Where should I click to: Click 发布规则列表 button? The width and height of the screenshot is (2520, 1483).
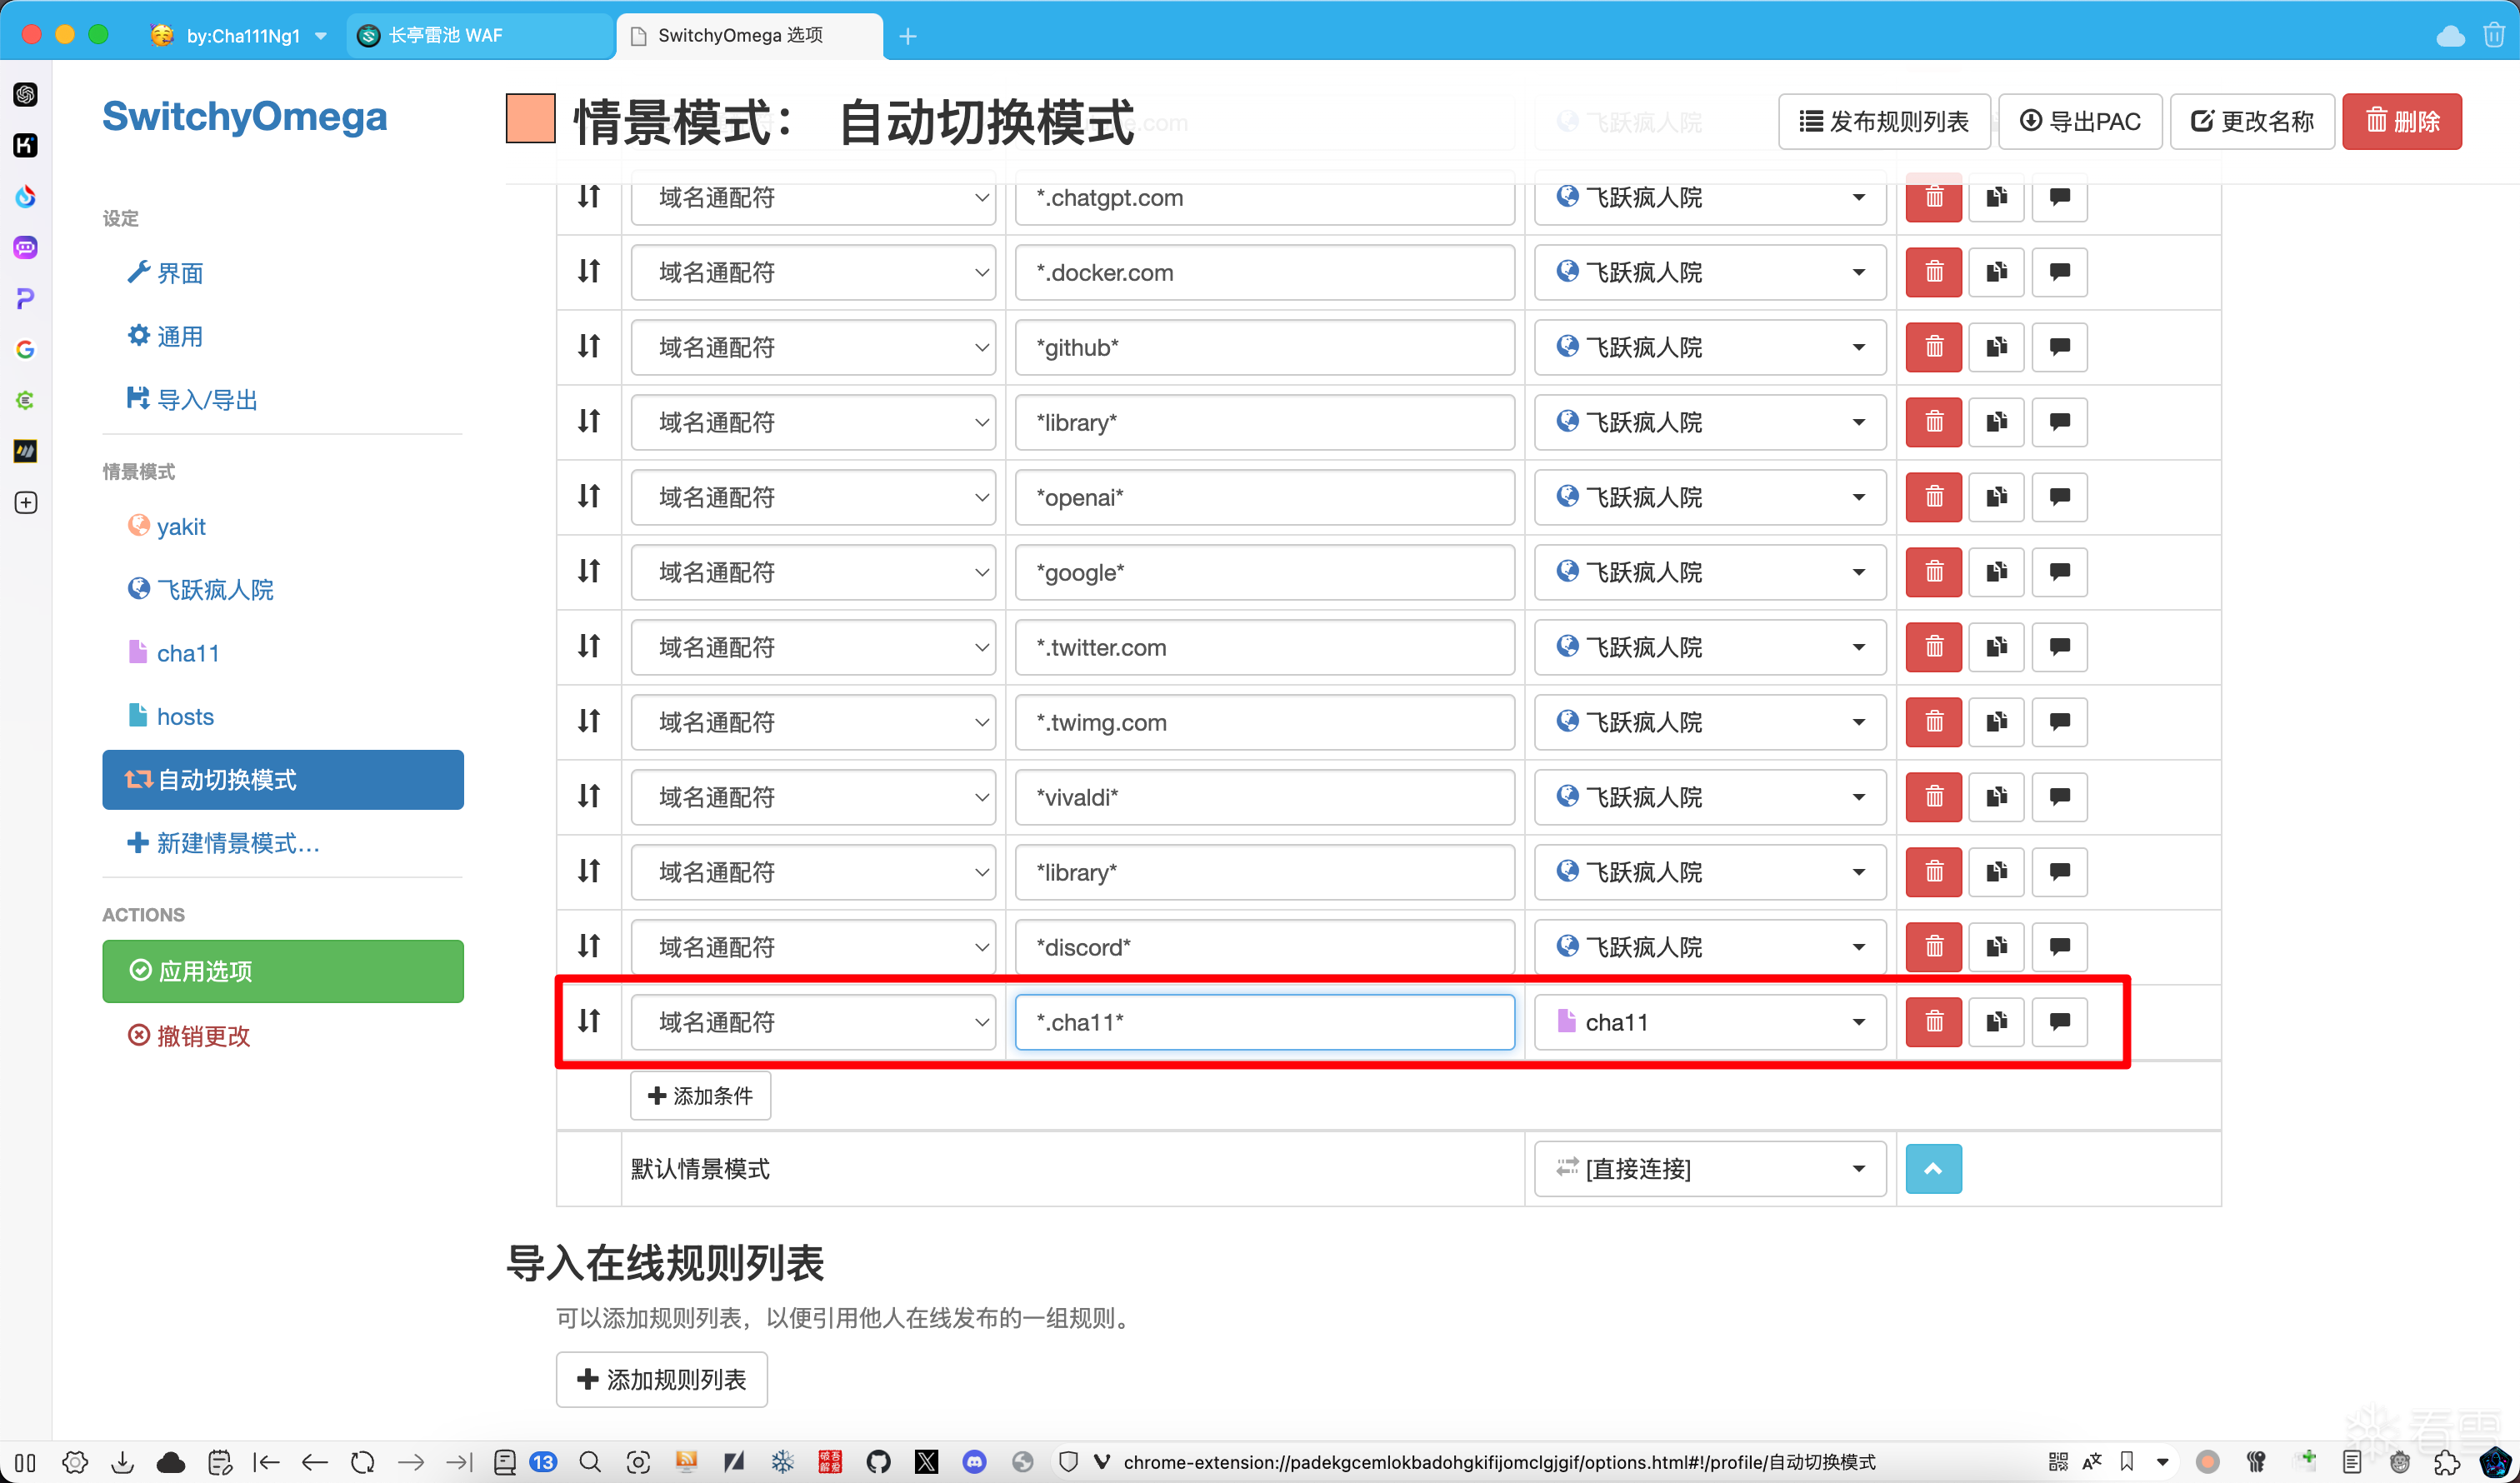coord(1884,121)
